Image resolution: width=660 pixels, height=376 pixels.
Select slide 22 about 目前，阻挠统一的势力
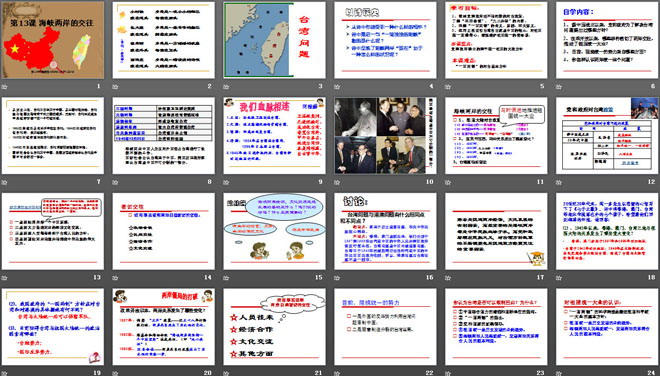385,327
